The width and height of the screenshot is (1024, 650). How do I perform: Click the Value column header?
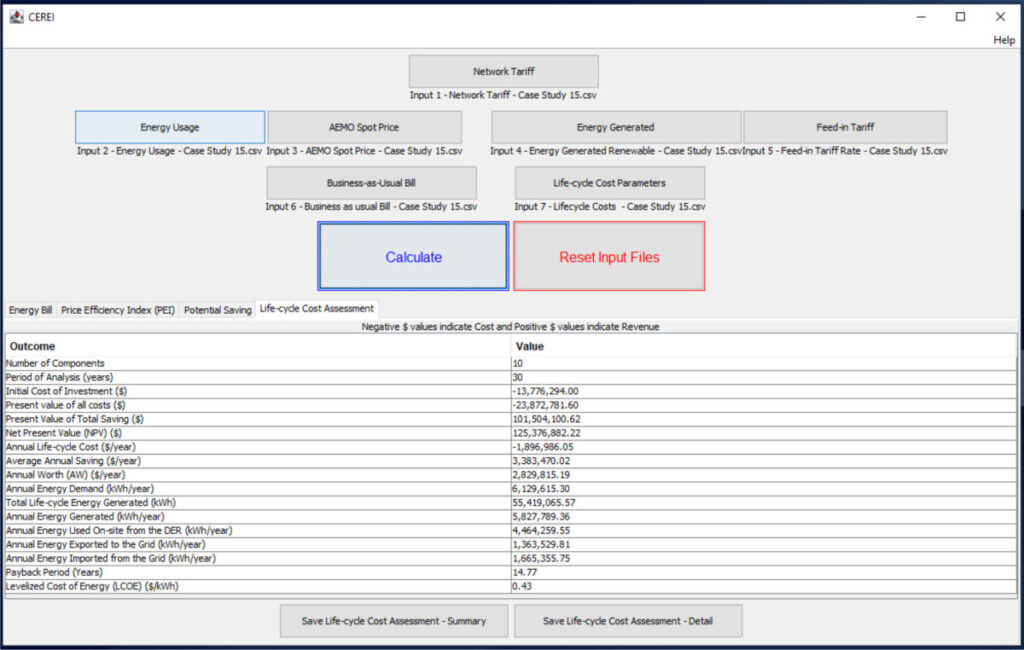coord(764,346)
